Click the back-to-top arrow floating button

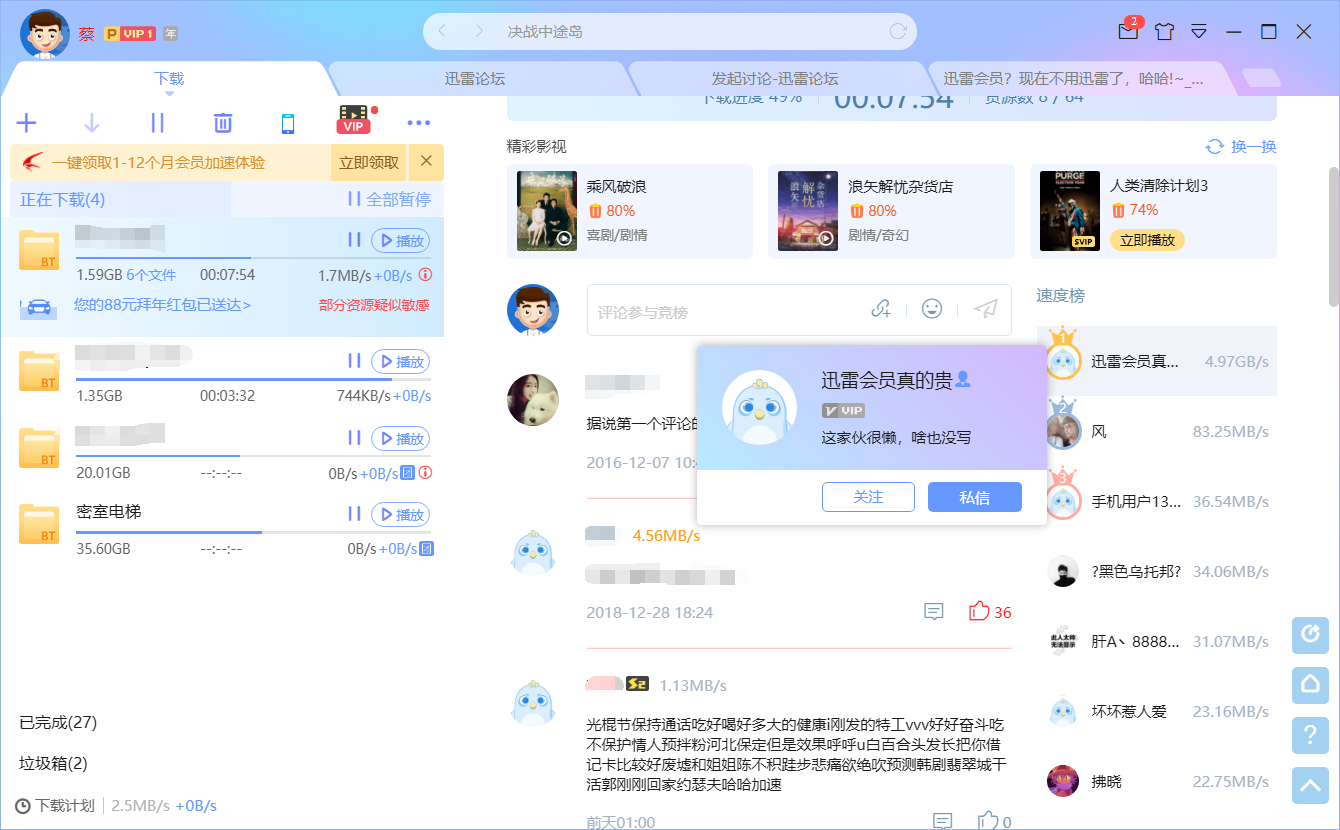(x=1310, y=786)
